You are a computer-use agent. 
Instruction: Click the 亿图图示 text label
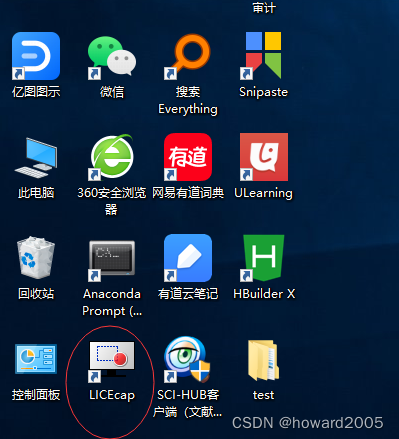[36, 92]
